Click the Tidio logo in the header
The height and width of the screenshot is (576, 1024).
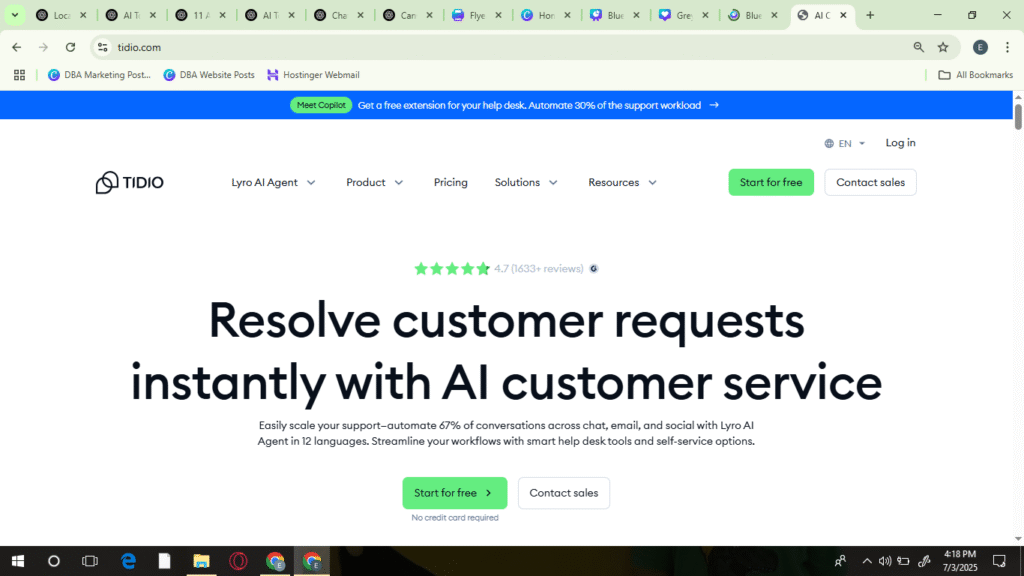tap(129, 182)
